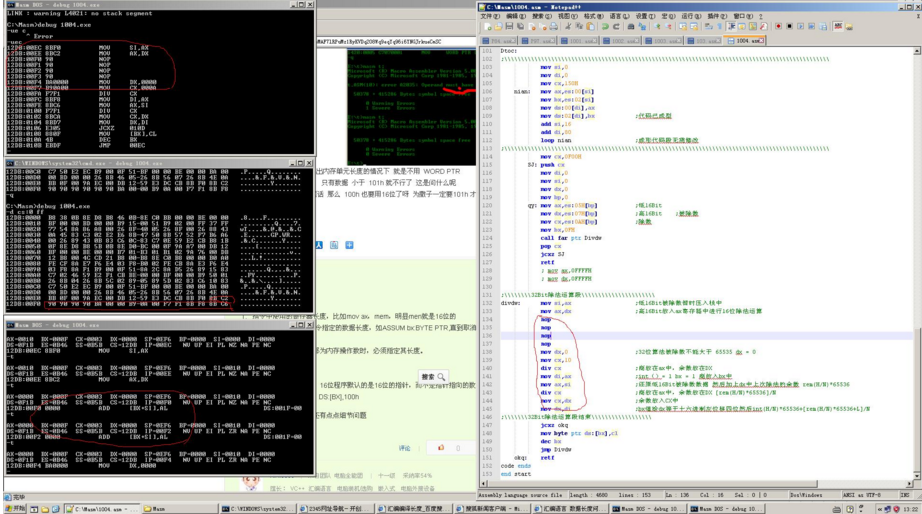
Task: Close the active 1004.asm tab
Action: pyautogui.click(x=762, y=41)
